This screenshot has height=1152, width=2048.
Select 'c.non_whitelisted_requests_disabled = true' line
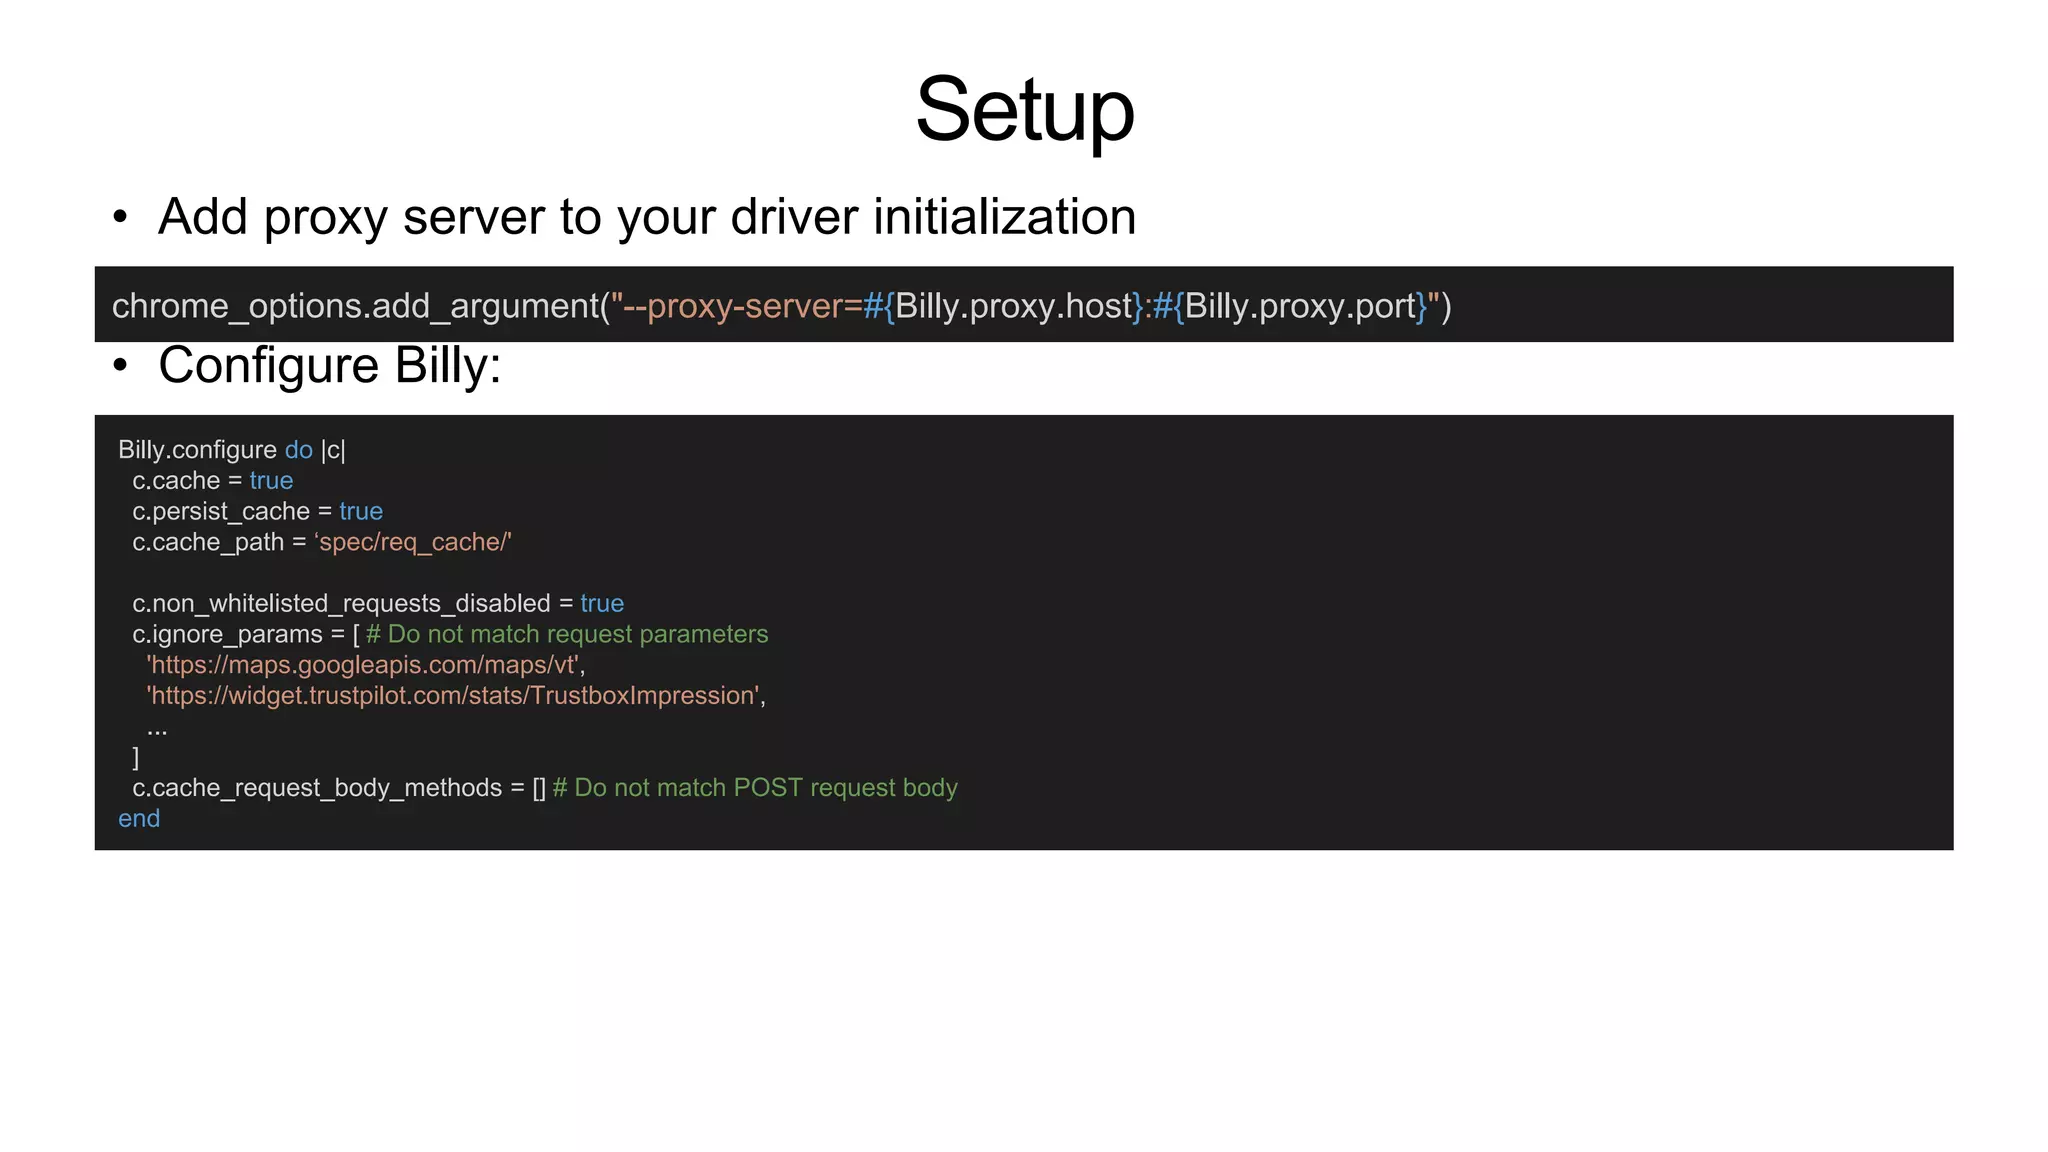click(x=378, y=604)
